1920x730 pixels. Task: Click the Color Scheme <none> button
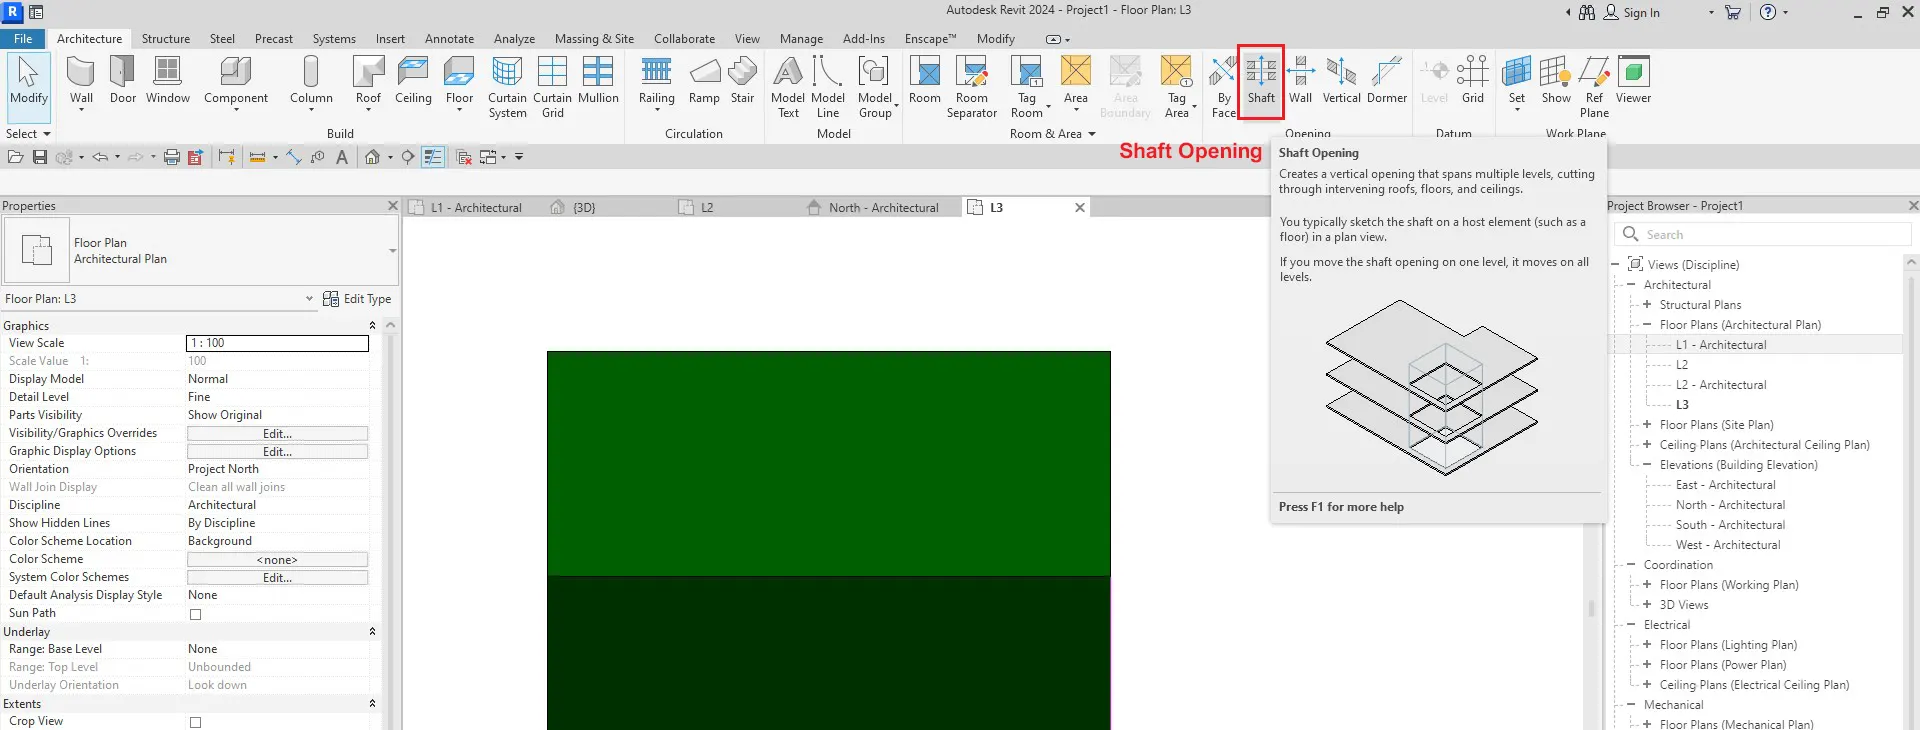(277, 560)
